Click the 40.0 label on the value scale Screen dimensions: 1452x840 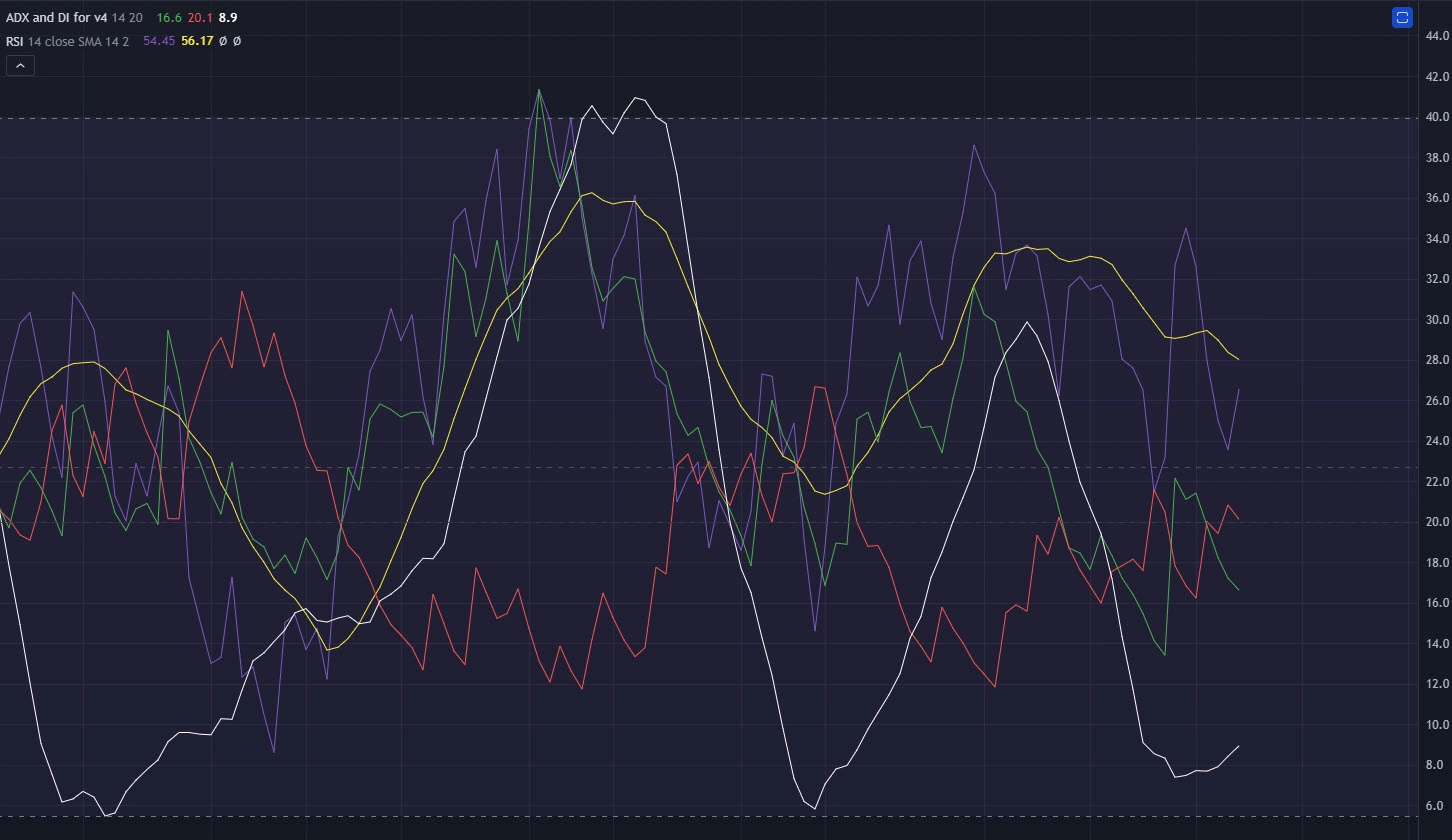point(1435,117)
